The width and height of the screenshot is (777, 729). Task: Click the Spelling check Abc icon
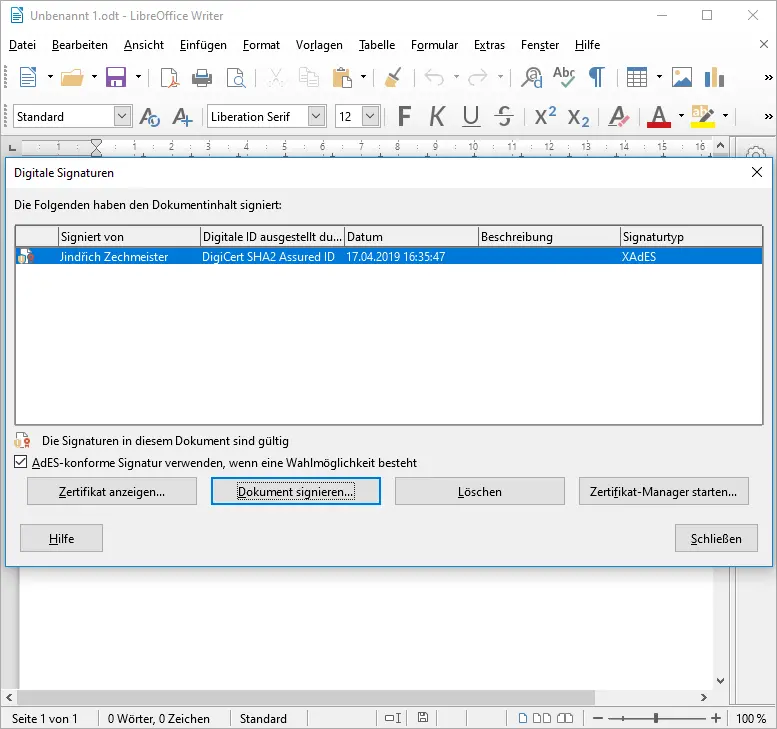pyautogui.click(x=564, y=77)
